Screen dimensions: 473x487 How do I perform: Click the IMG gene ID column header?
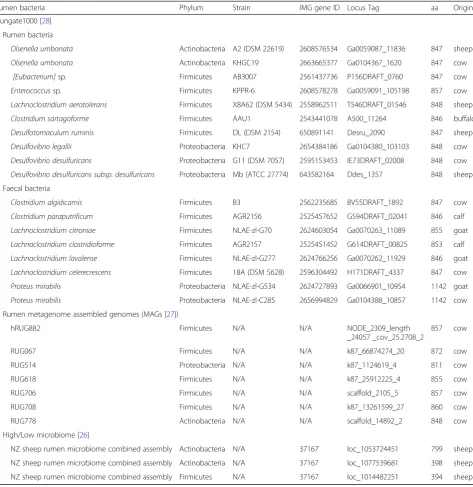pyautogui.click(x=320, y=8)
